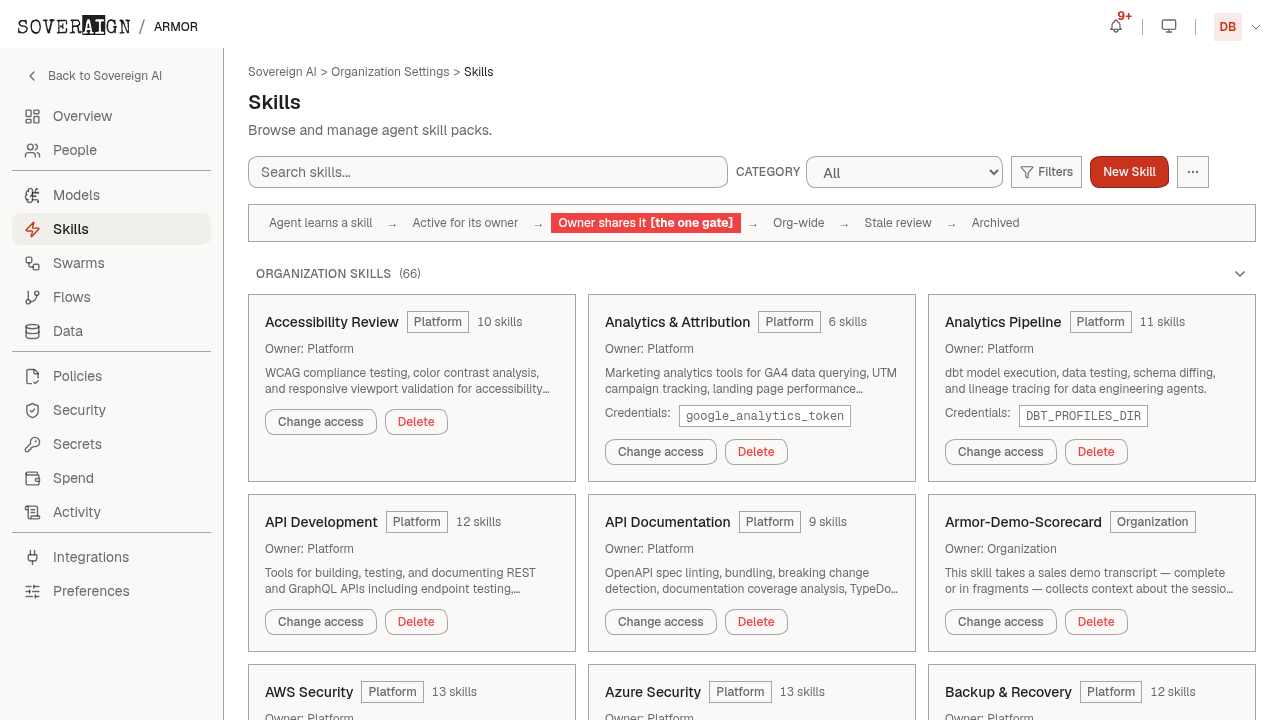This screenshot has width=1280, height=720.
Task: Open the Accessibility Review card title
Action: pyautogui.click(x=332, y=322)
